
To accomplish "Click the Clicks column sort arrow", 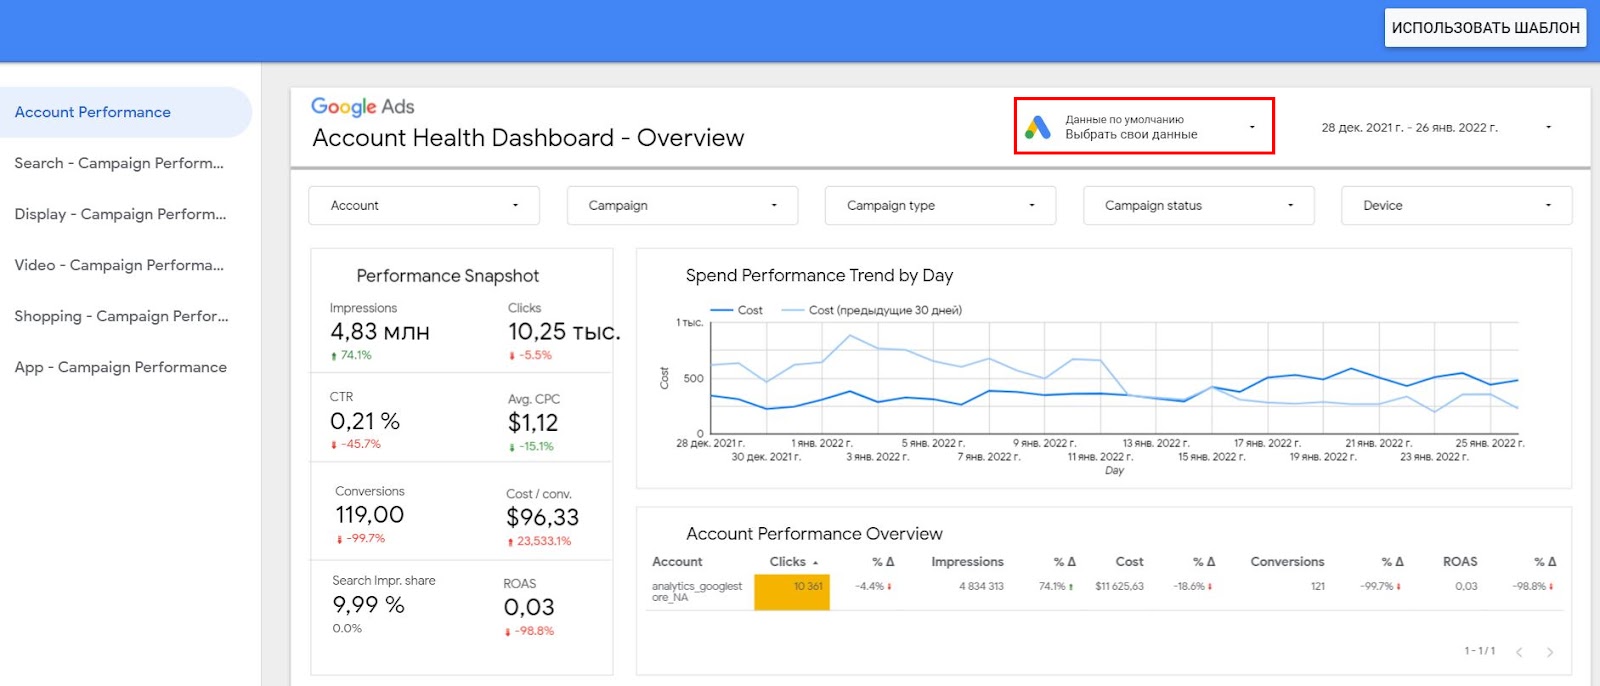I will pos(816,563).
